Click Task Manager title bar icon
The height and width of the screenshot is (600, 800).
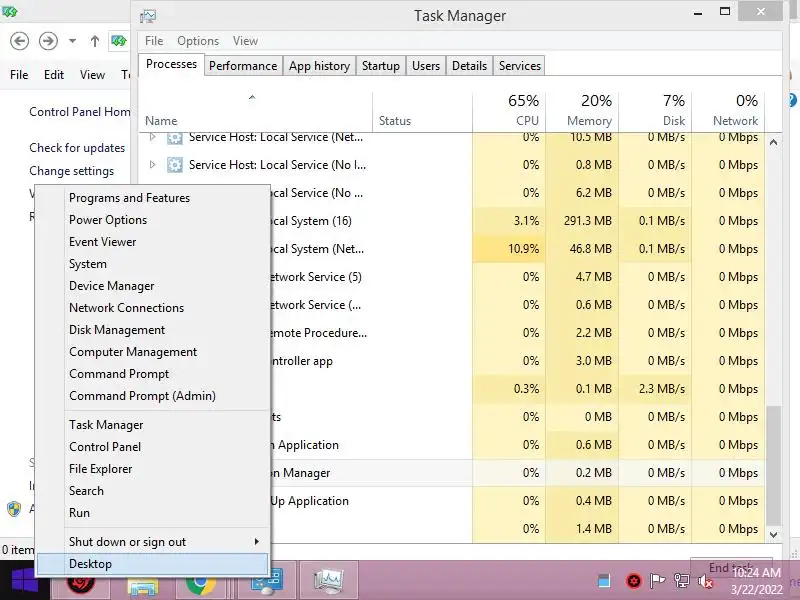pos(148,16)
